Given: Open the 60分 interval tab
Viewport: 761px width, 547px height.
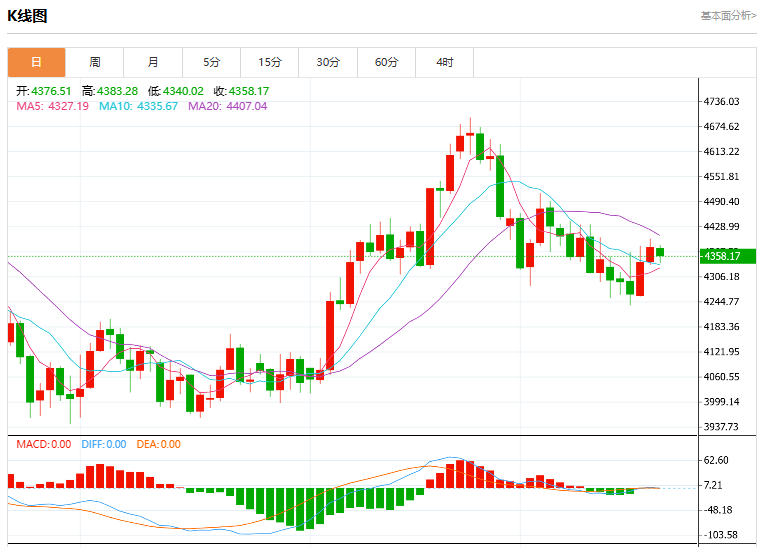Looking at the screenshot, I should [386, 62].
